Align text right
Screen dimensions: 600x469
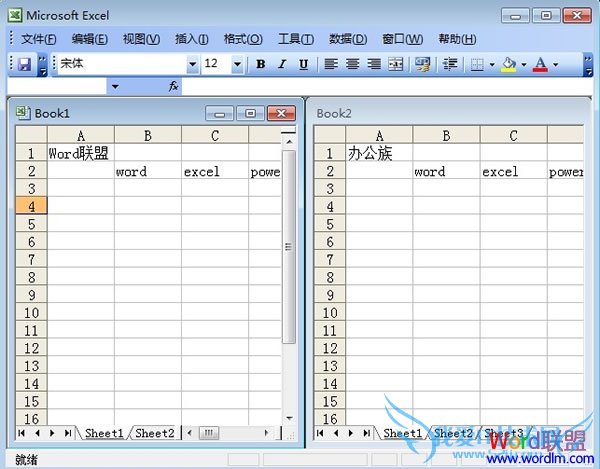[x=374, y=64]
